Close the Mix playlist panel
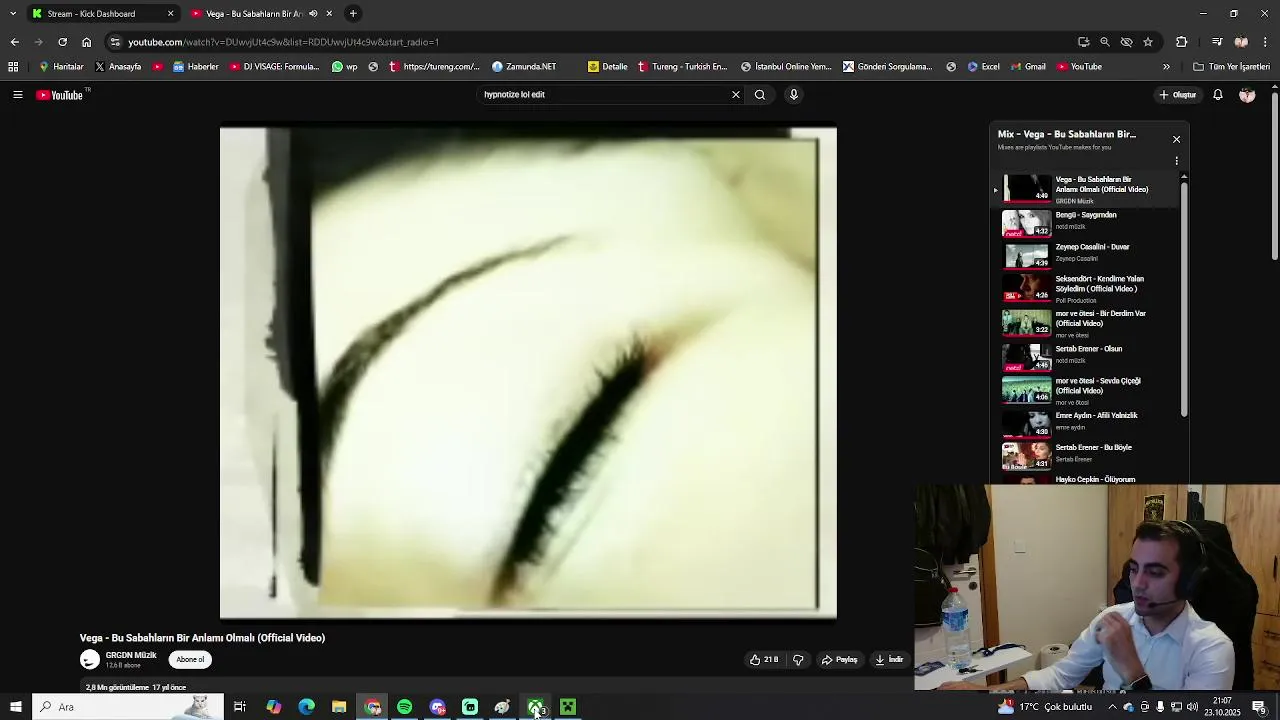This screenshot has height=720, width=1280. coord(1176,139)
